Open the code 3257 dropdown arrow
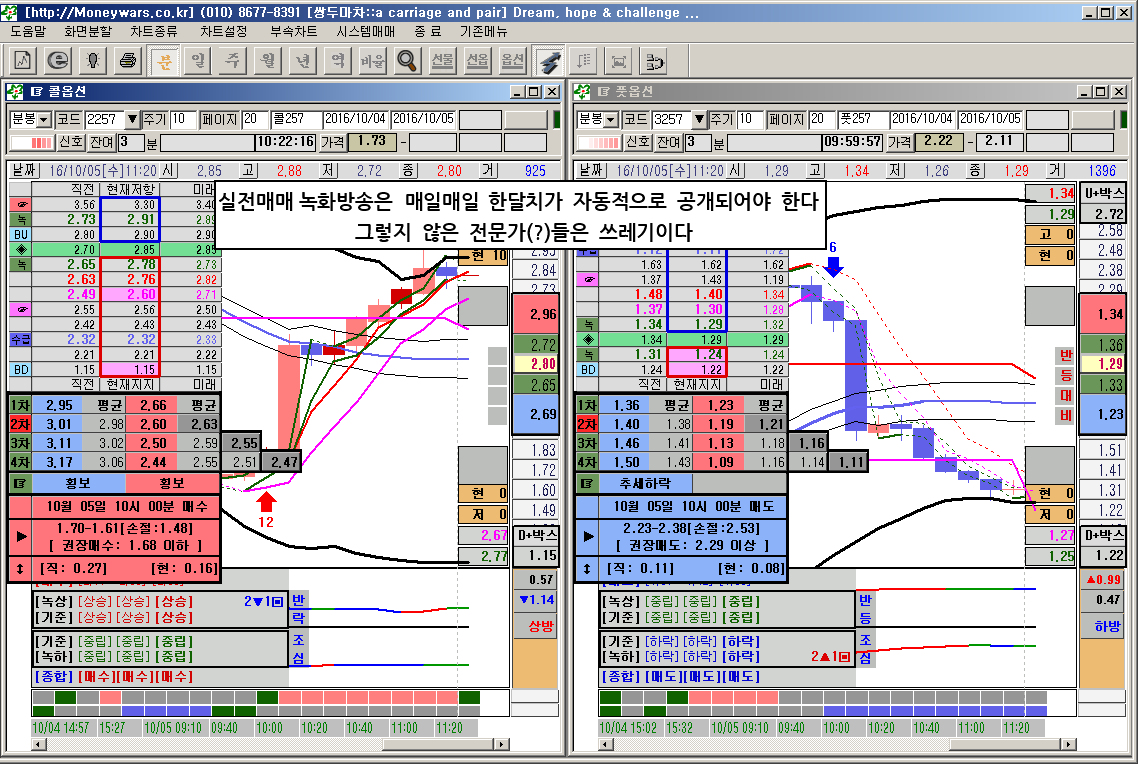1138x764 pixels. tap(699, 119)
